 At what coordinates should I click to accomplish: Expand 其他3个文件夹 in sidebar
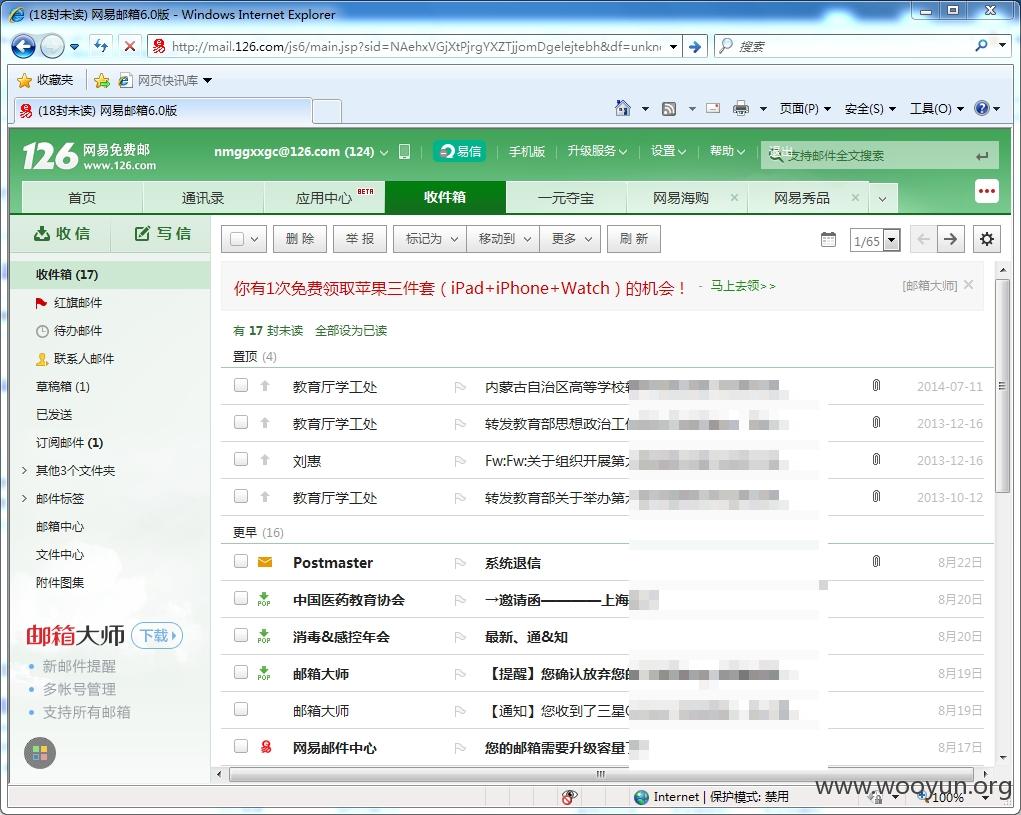pyautogui.click(x=24, y=470)
